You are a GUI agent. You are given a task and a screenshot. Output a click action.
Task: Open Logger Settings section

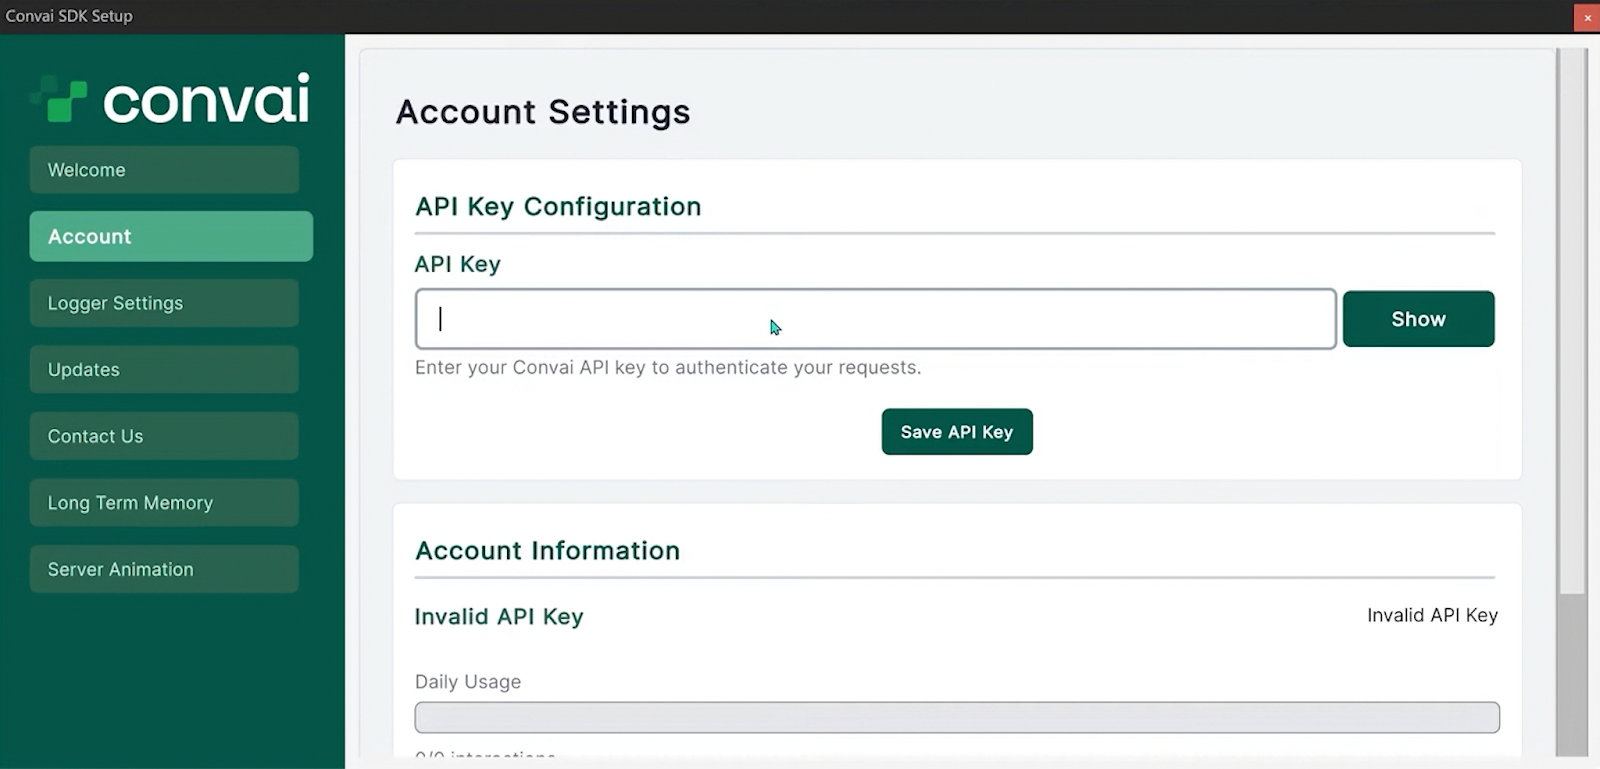tap(164, 303)
